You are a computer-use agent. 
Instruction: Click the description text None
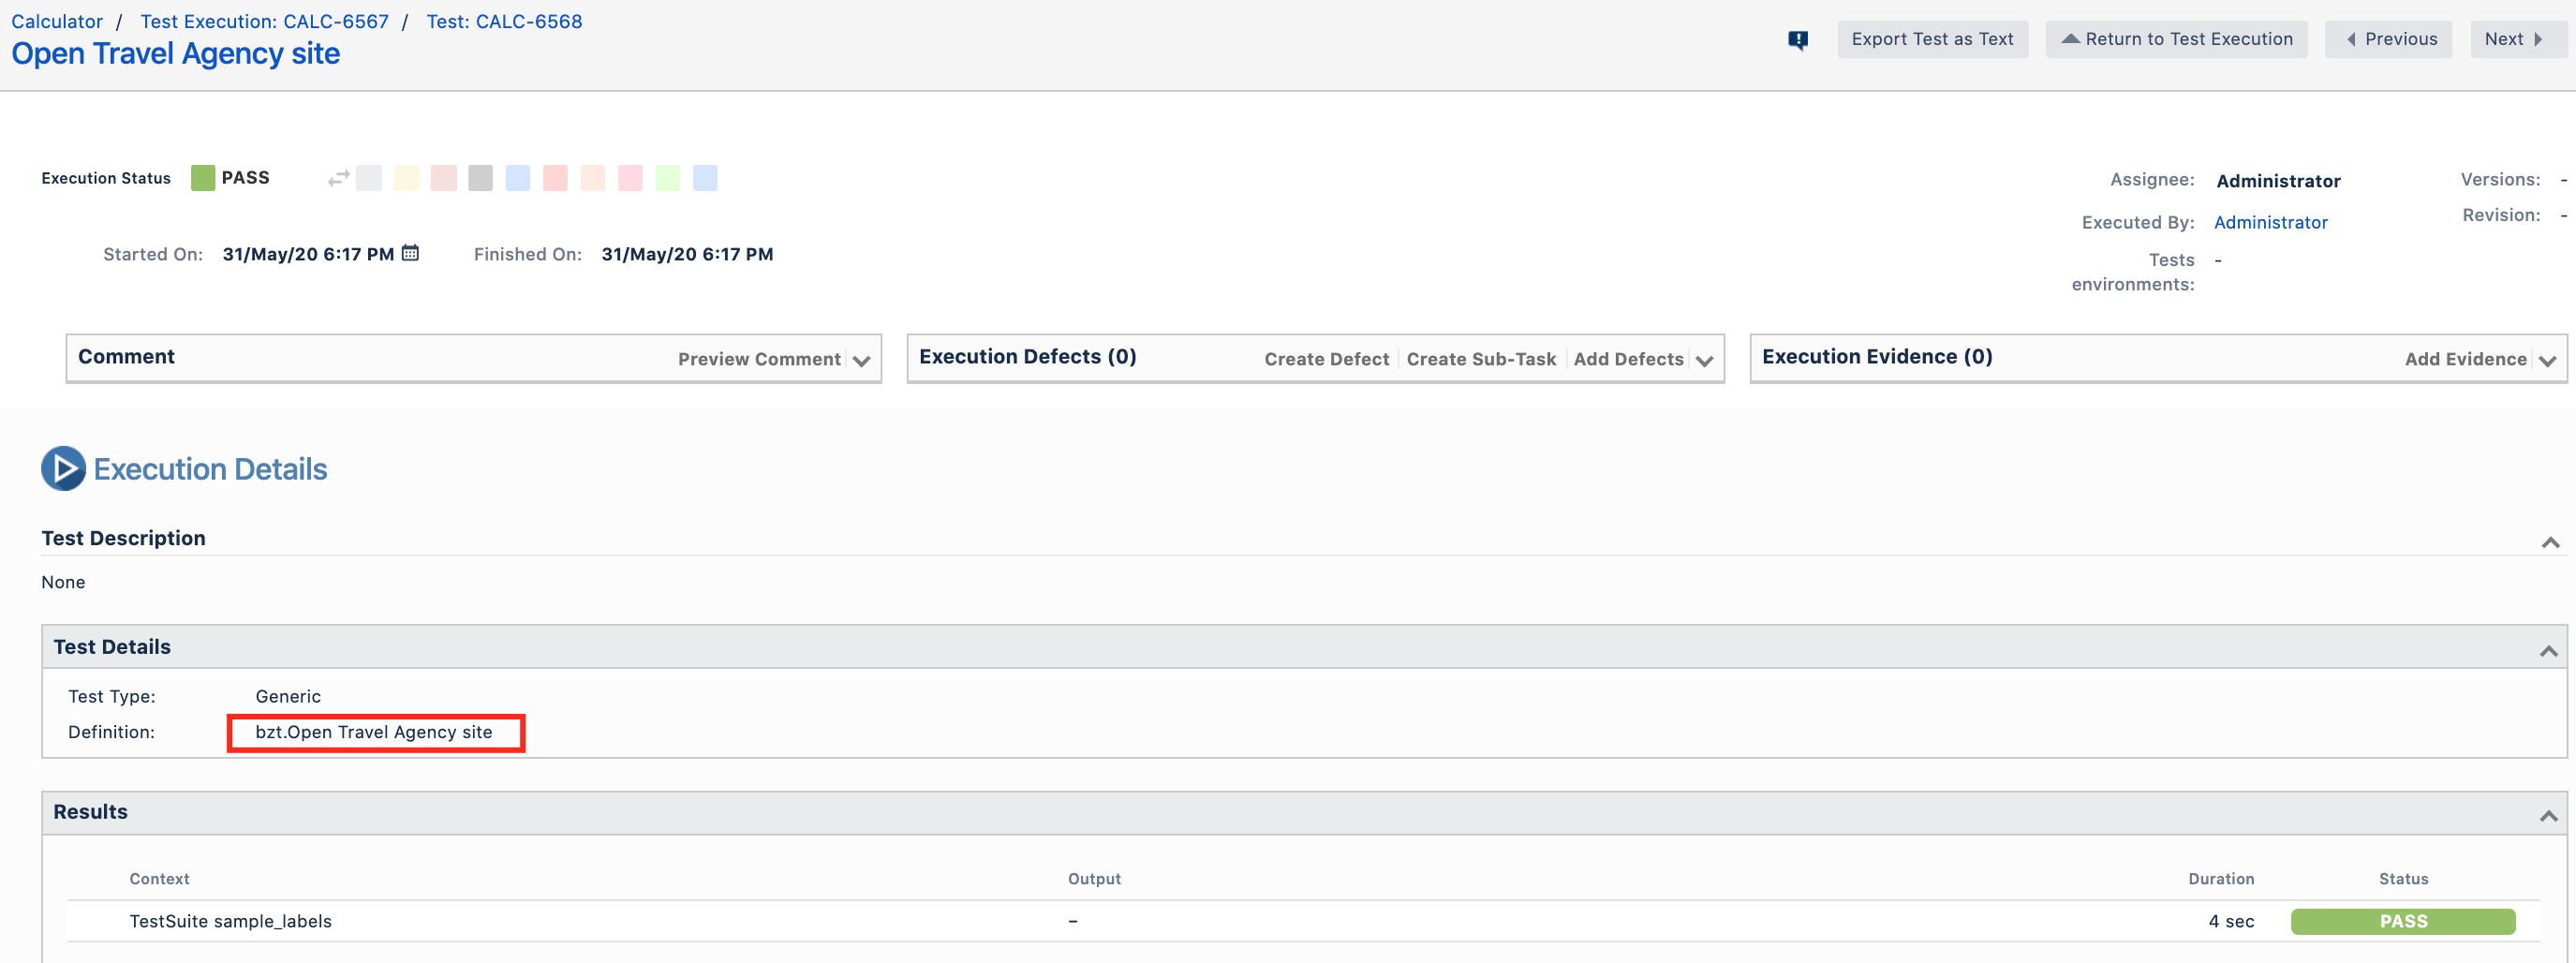[63, 582]
